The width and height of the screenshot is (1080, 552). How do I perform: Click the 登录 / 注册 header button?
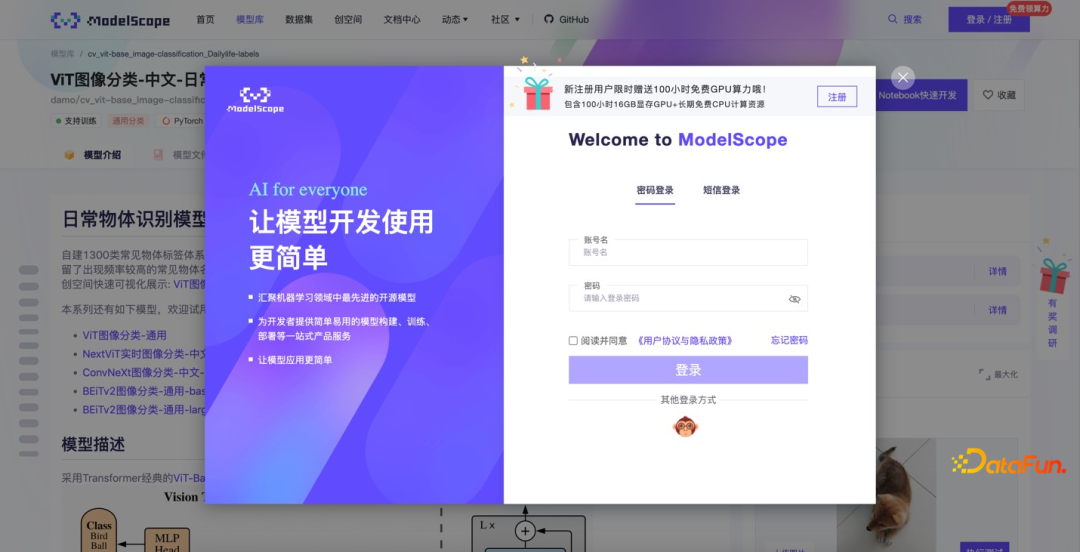[x=989, y=20]
